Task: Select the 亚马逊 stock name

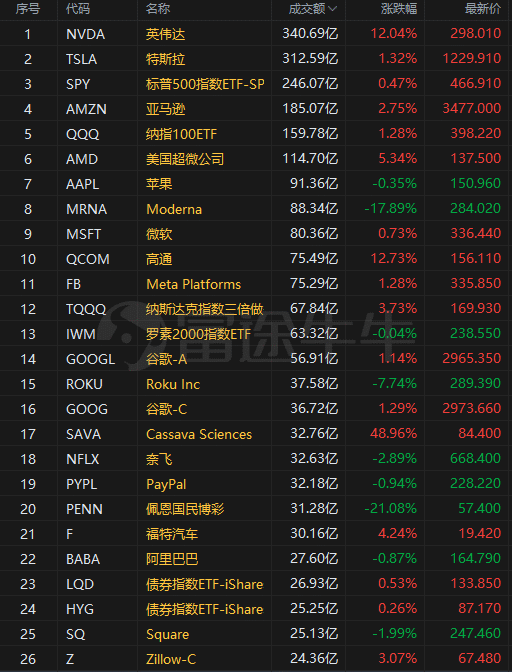Action: [x=165, y=109]
